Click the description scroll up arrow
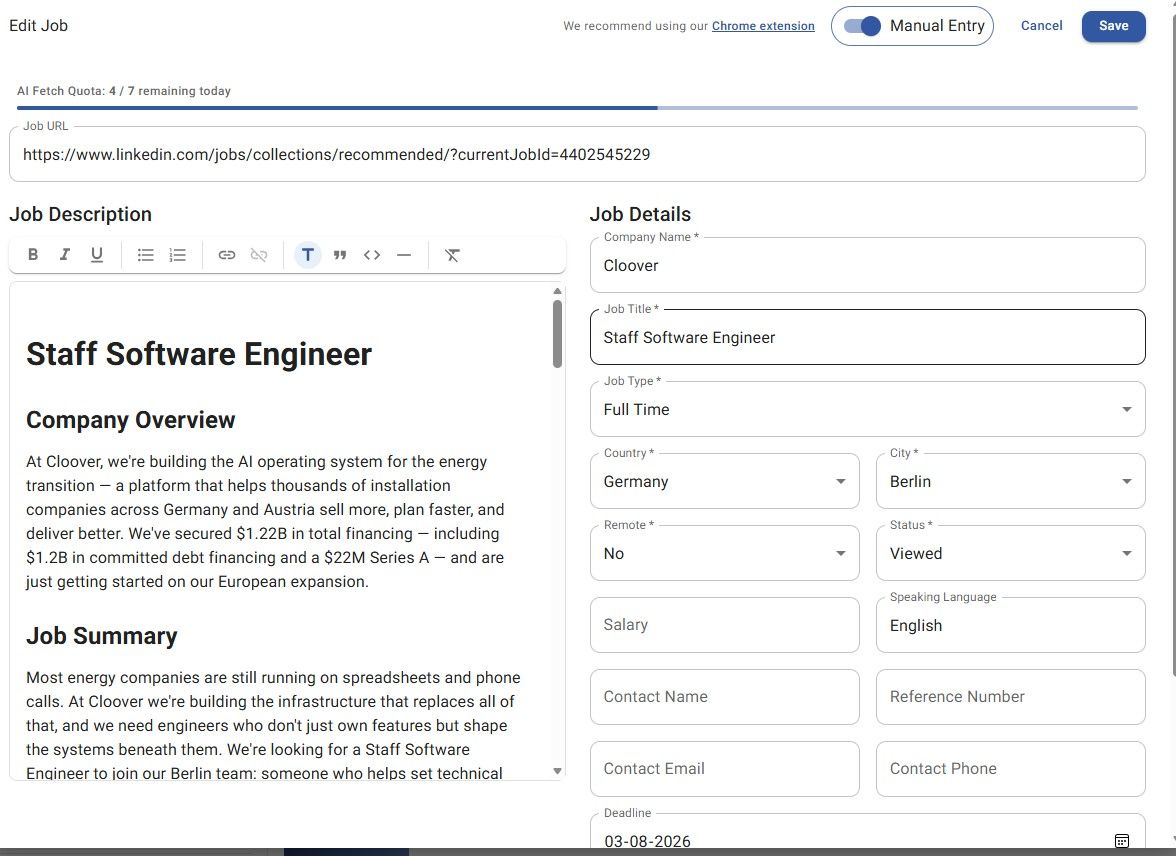 click(557, 291)
